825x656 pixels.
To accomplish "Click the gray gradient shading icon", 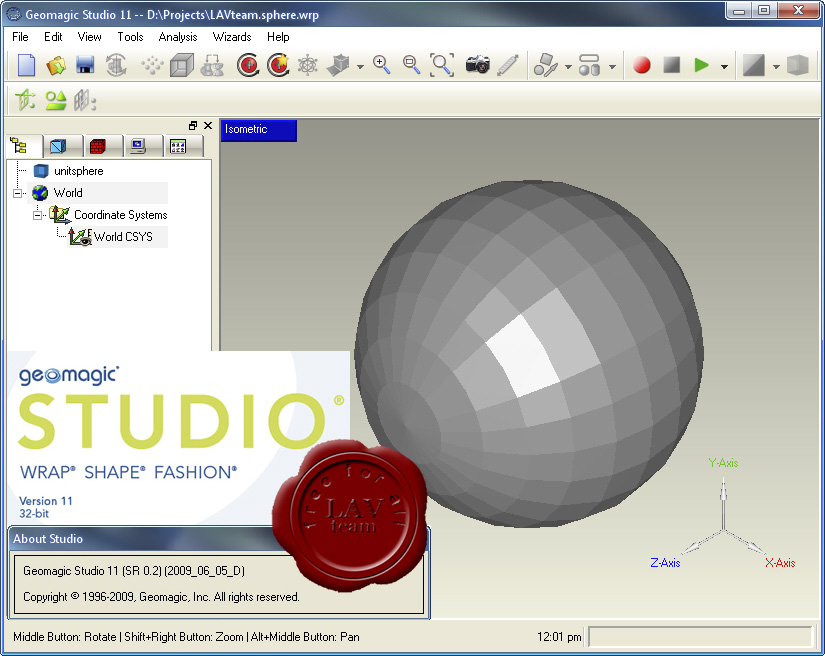I will coord(753,66).
